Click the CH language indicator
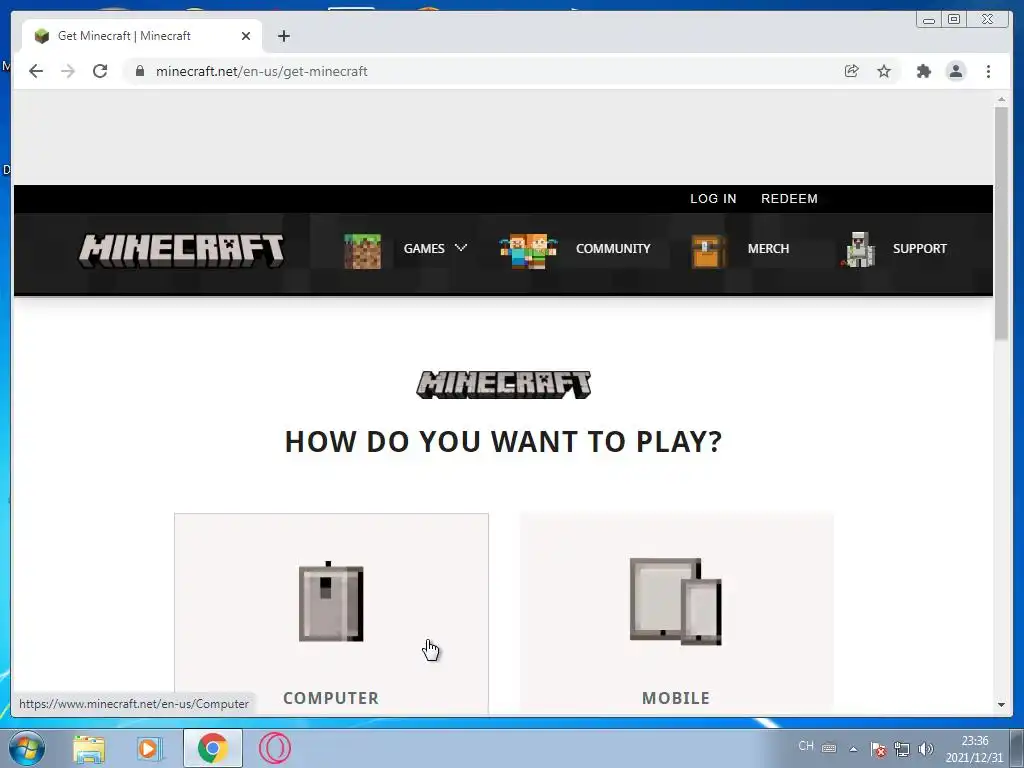Image resolution: width=1024 pixels, height=768 pixels. (806, 746)
